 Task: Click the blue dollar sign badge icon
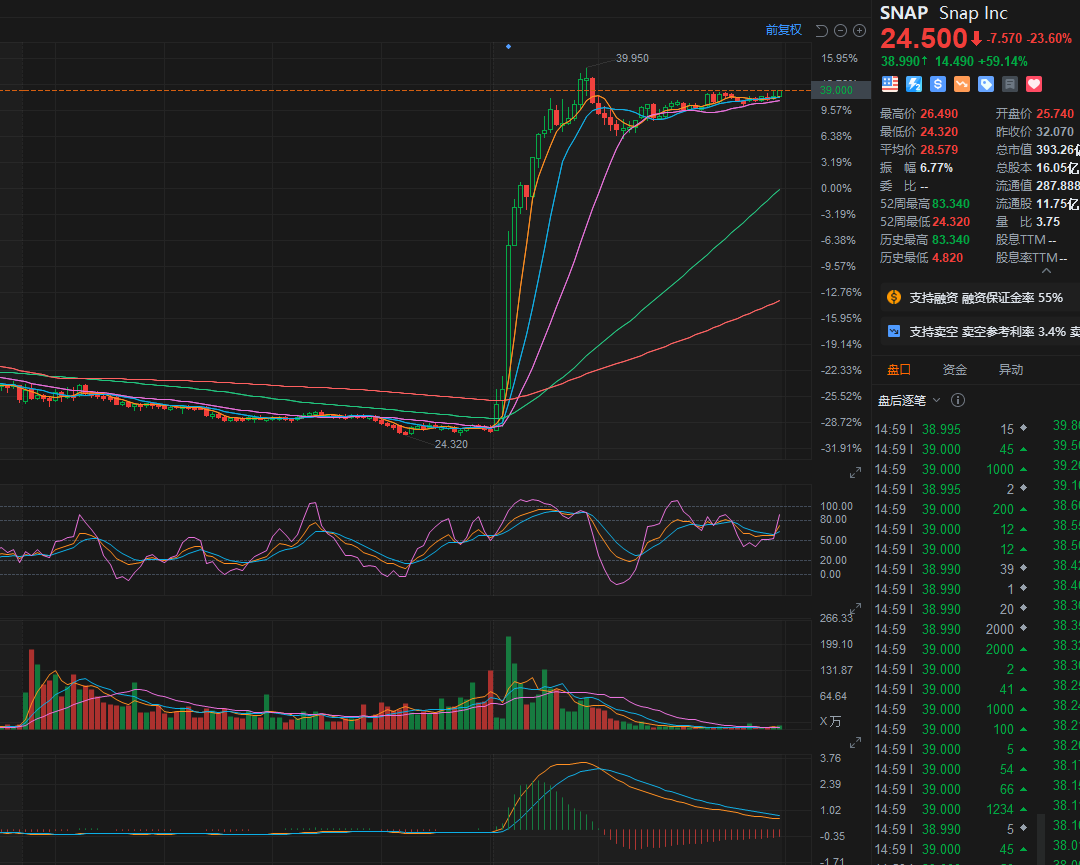[937, 85]
